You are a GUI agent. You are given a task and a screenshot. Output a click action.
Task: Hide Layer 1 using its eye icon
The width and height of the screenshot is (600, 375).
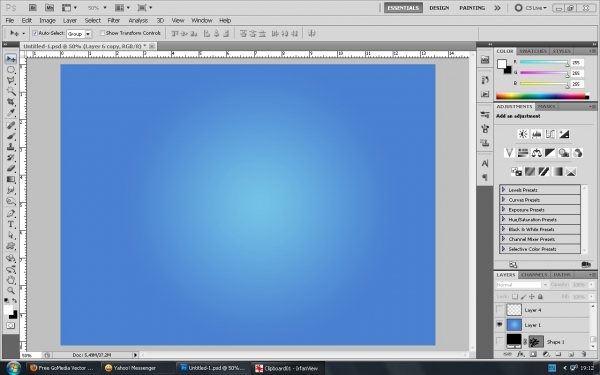coord(499,325)
